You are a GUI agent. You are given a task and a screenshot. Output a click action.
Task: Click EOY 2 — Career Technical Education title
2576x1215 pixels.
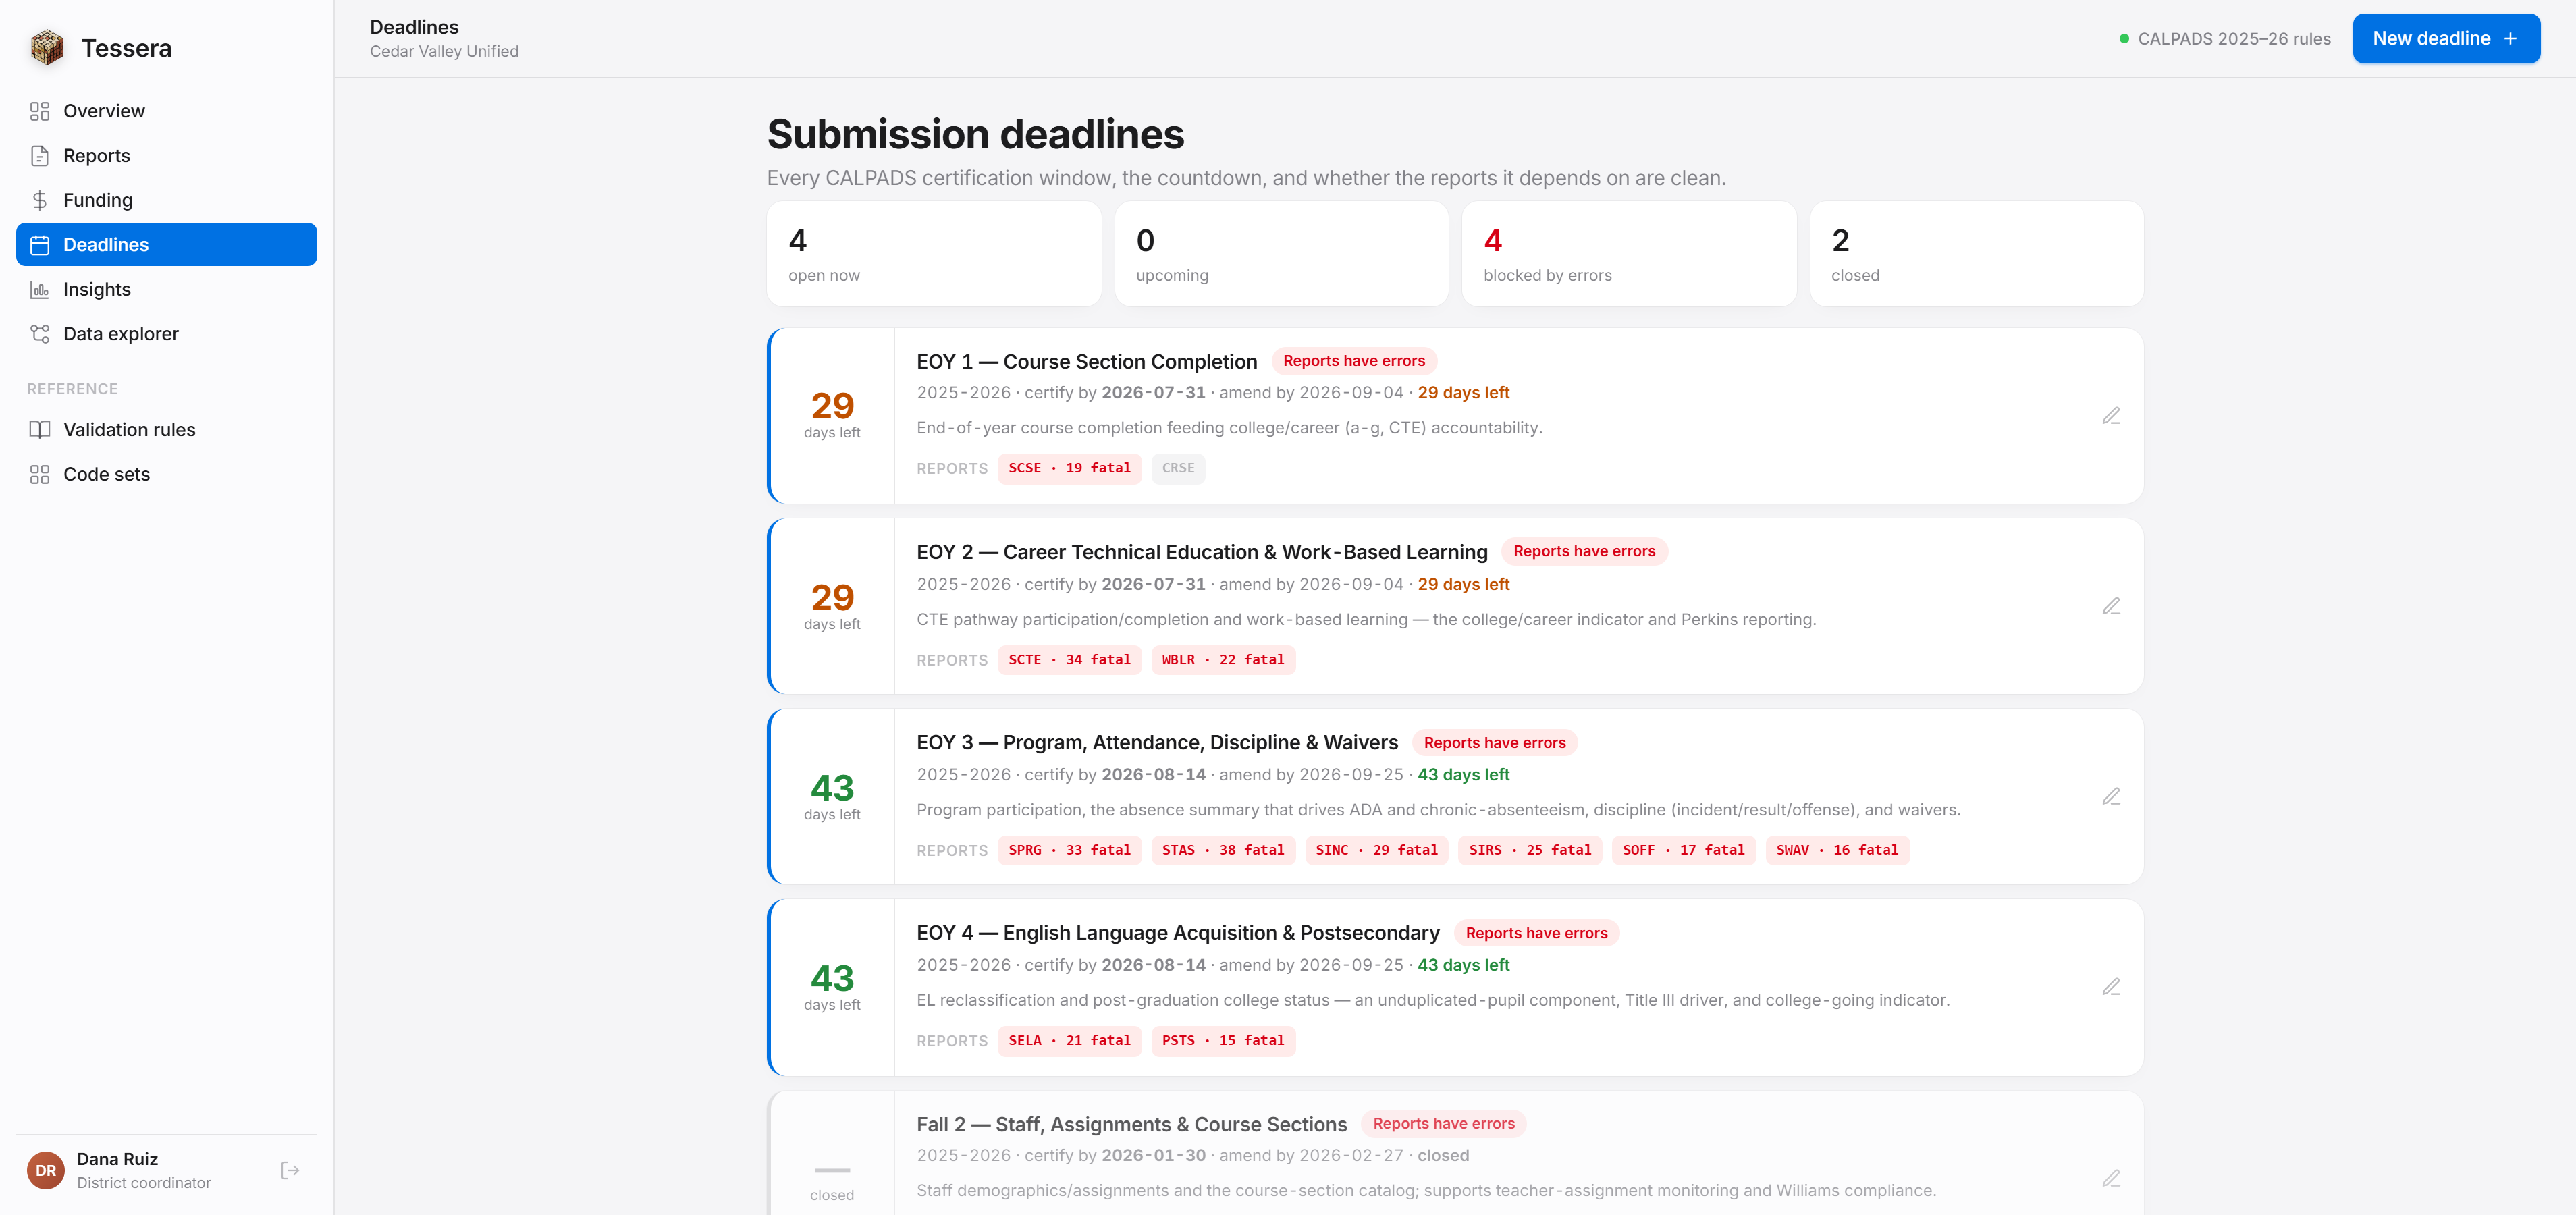[1202, 552]
